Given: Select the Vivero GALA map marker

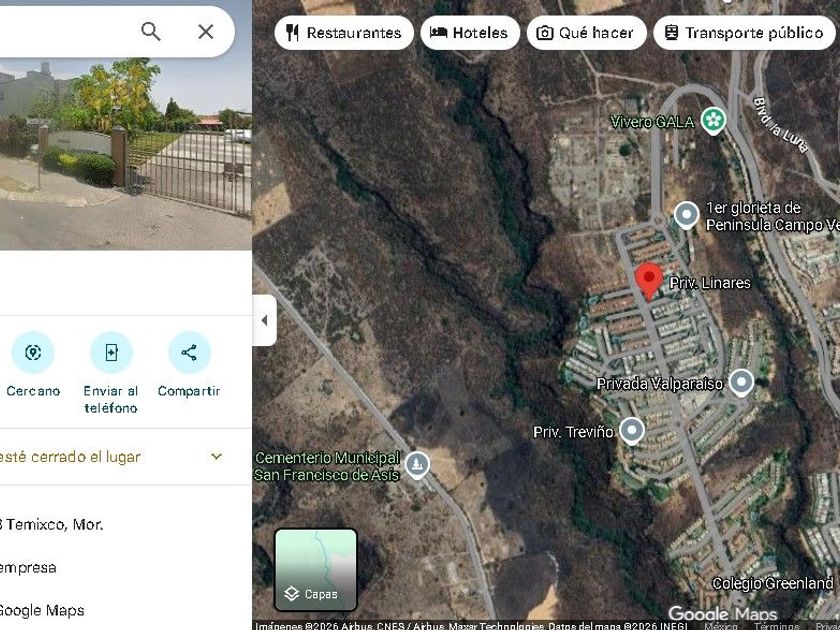Looking at the screenshot, I should coord(714,121).
